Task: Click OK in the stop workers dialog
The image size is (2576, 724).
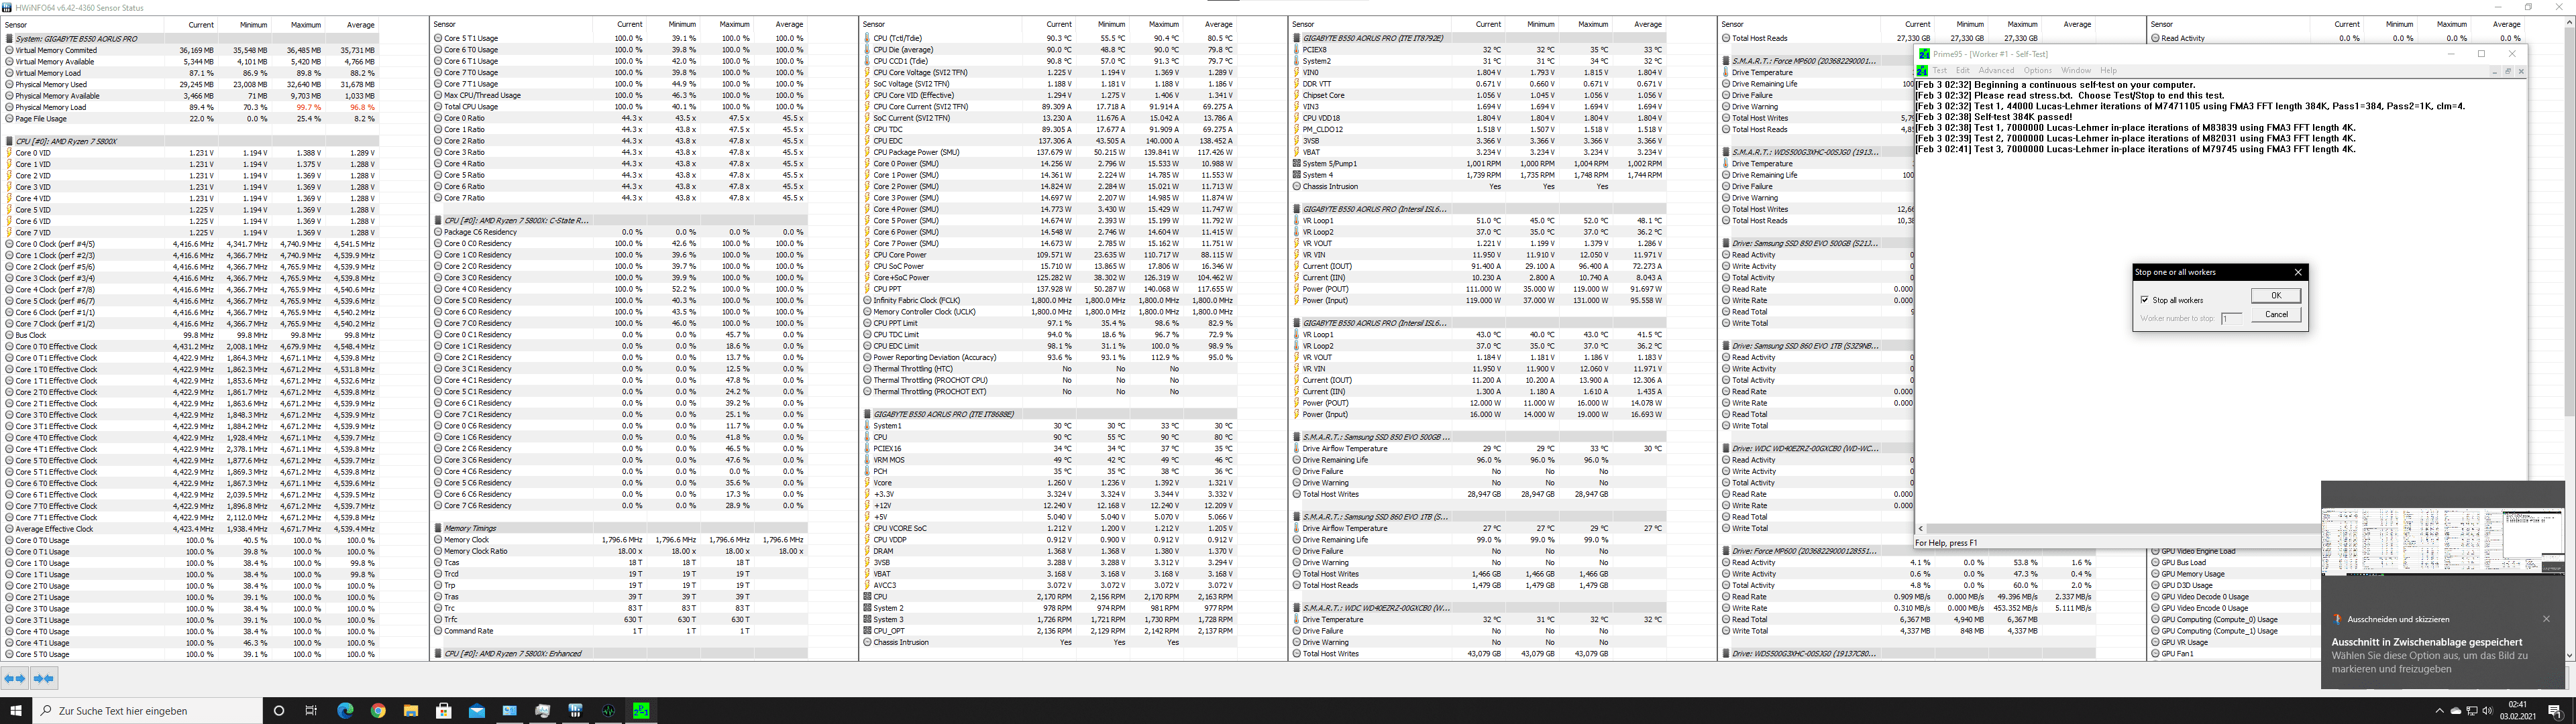Action: (x=2276, y=295)
